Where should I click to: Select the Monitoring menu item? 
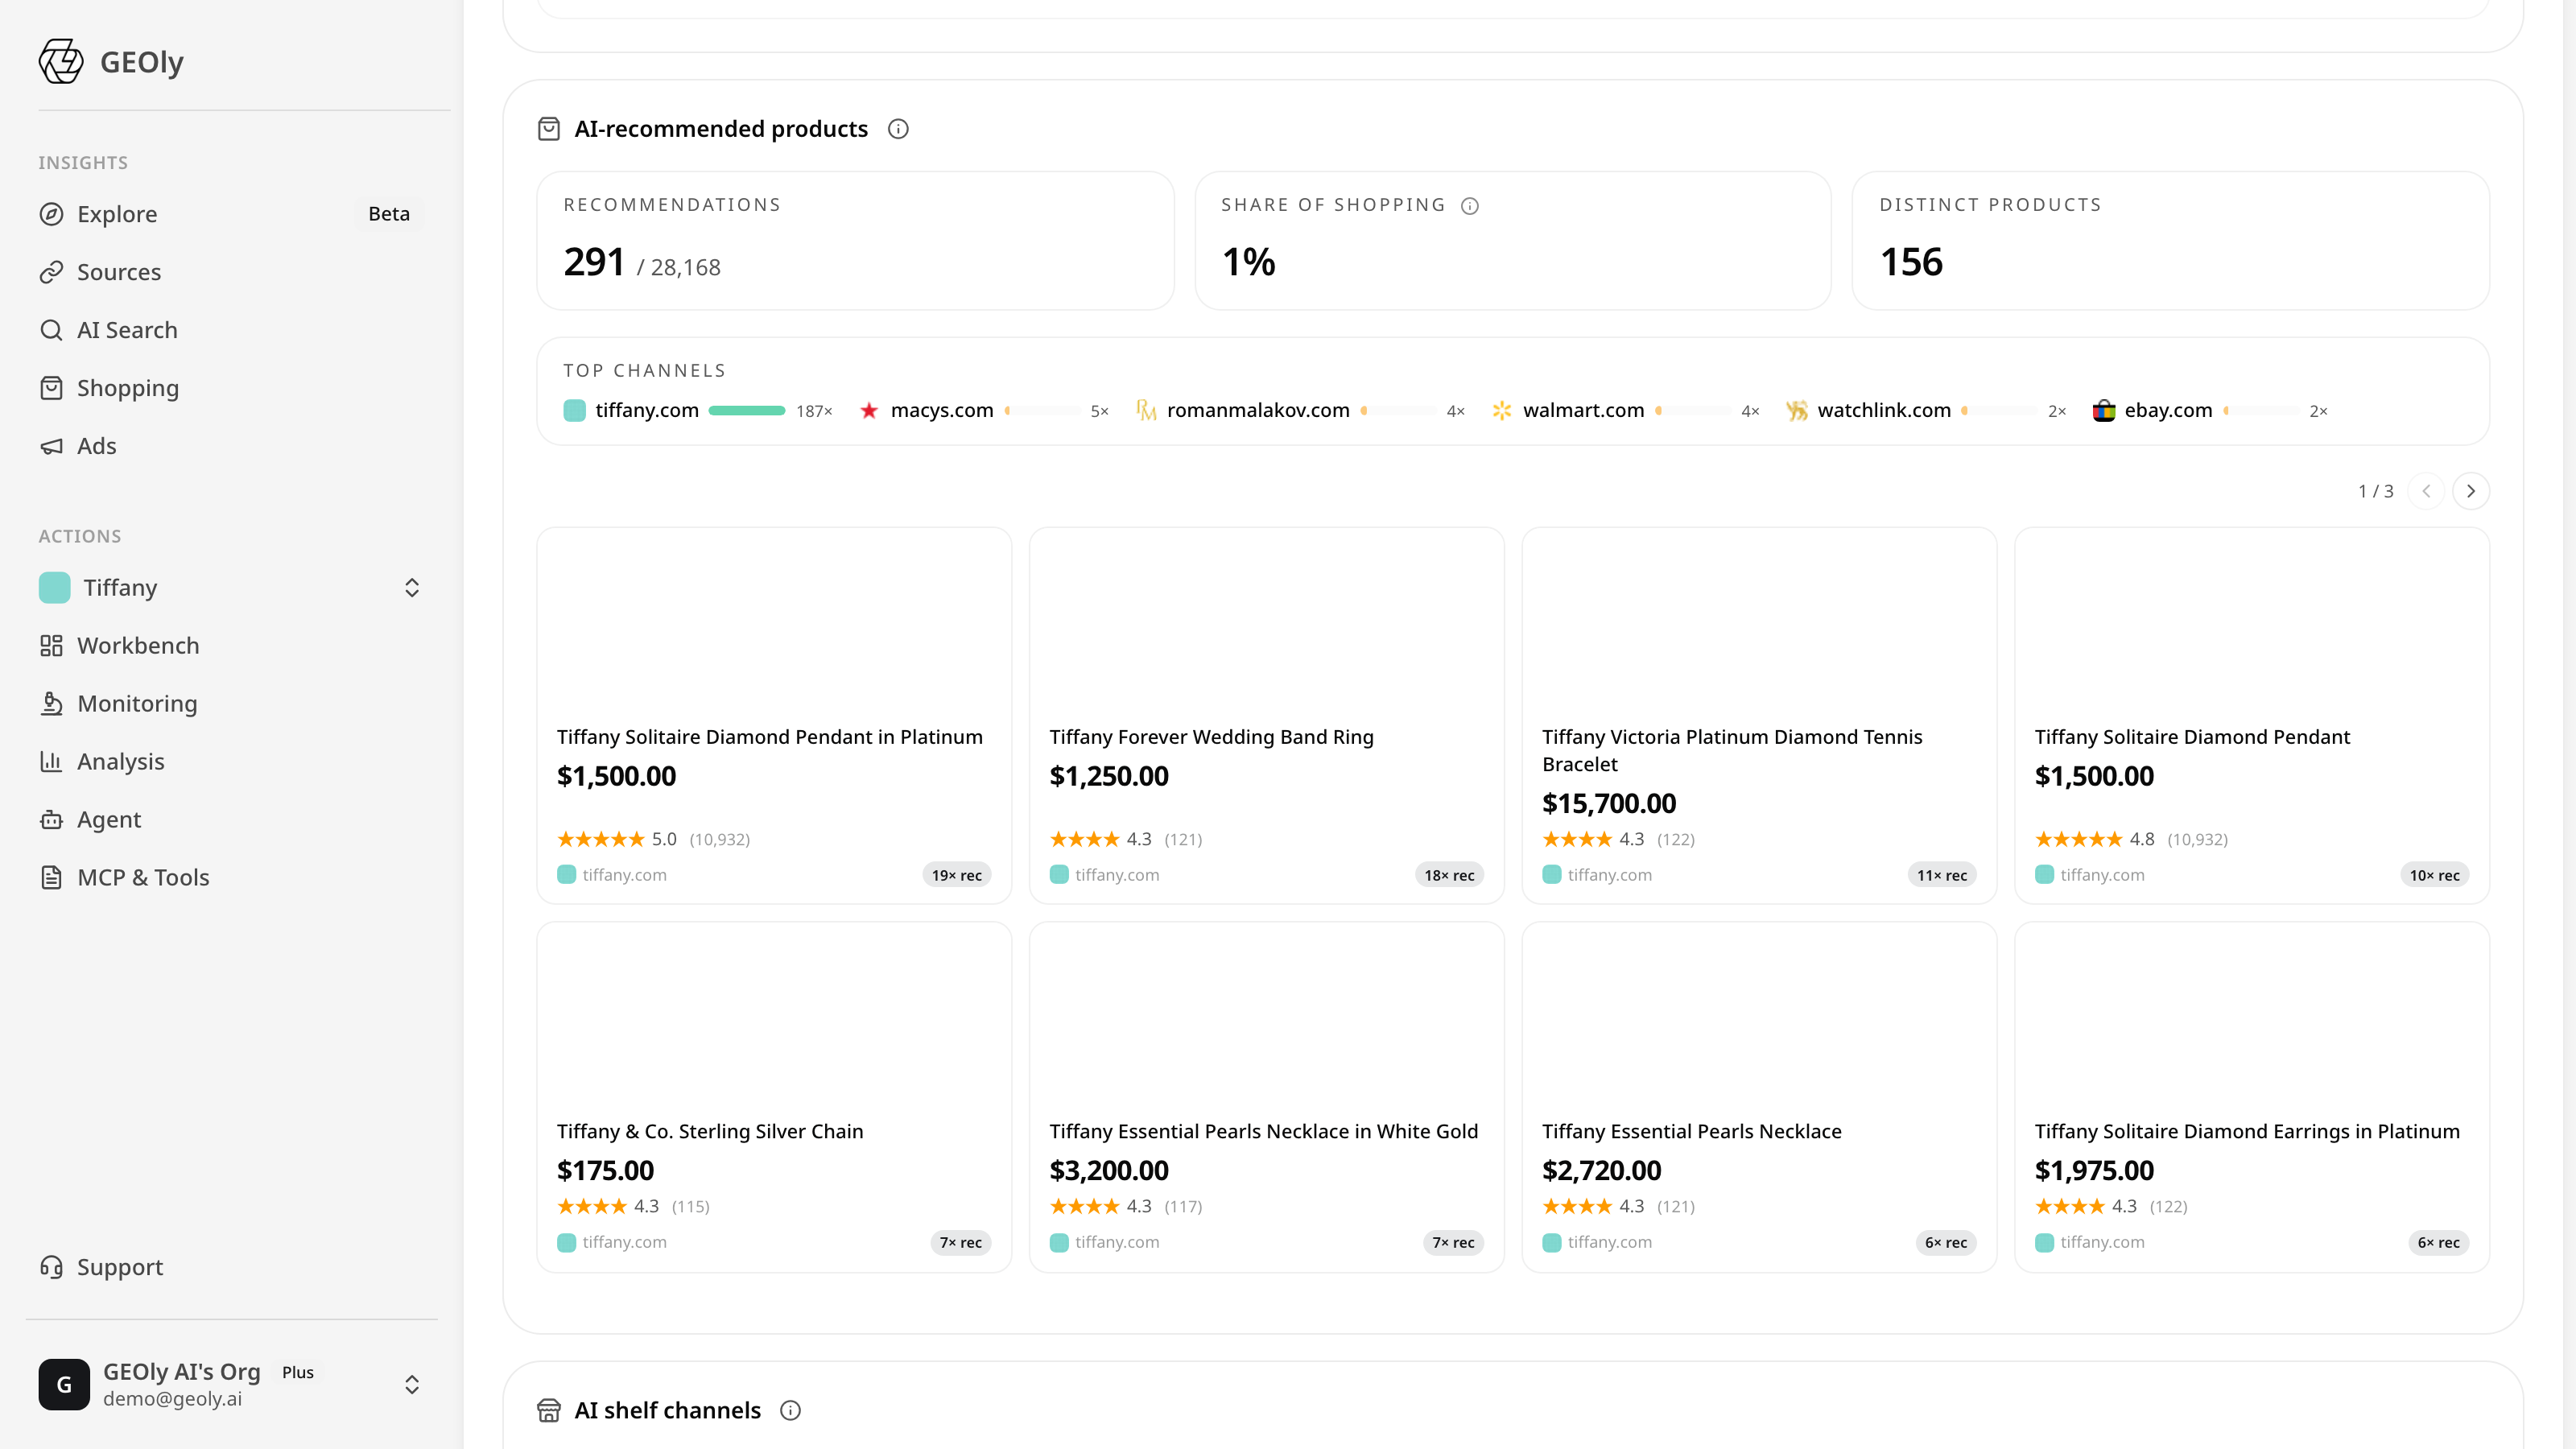tap(232, 704)
